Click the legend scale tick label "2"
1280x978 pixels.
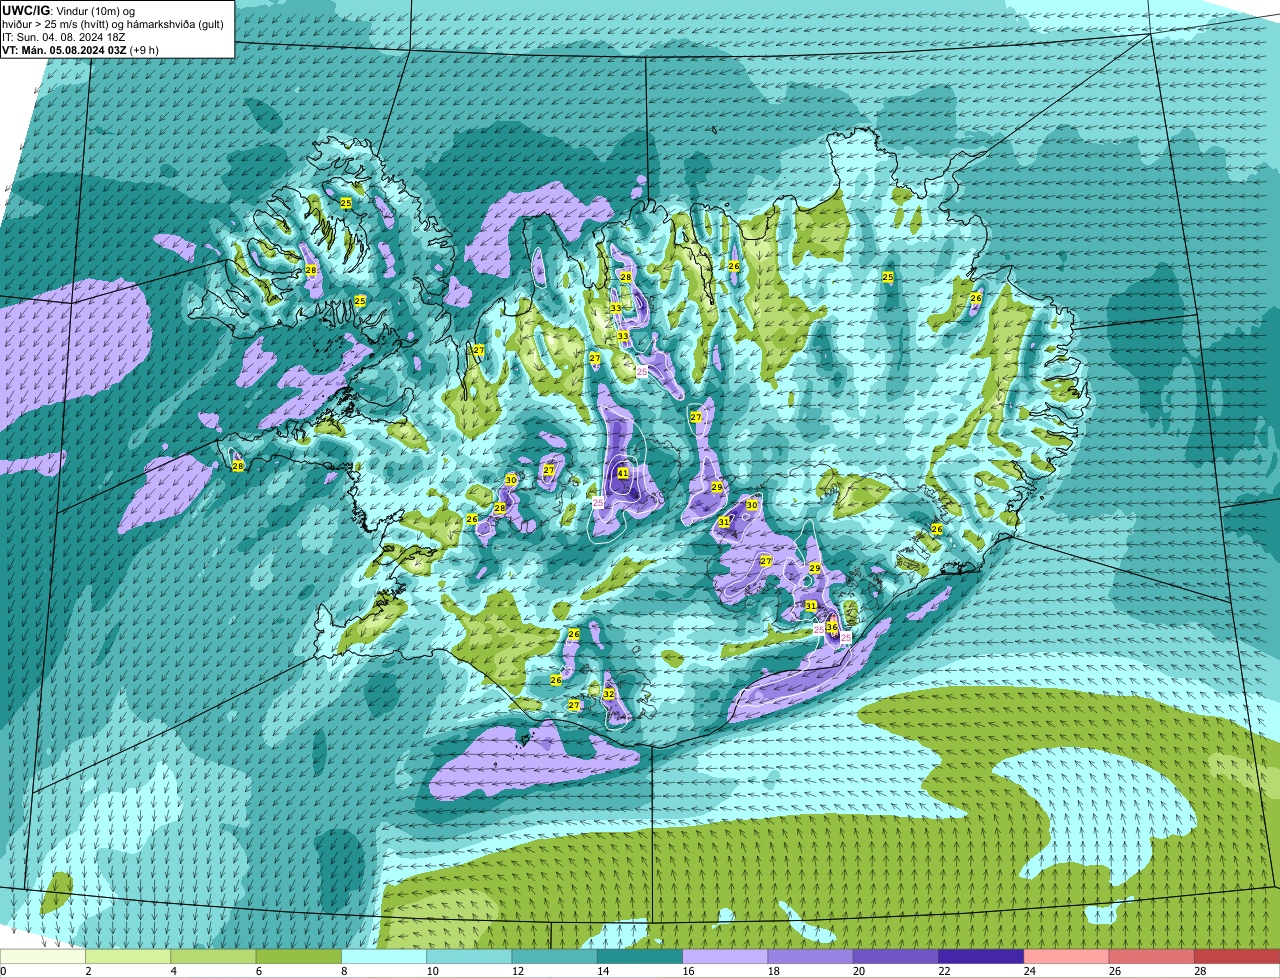[x=88, y=971]
